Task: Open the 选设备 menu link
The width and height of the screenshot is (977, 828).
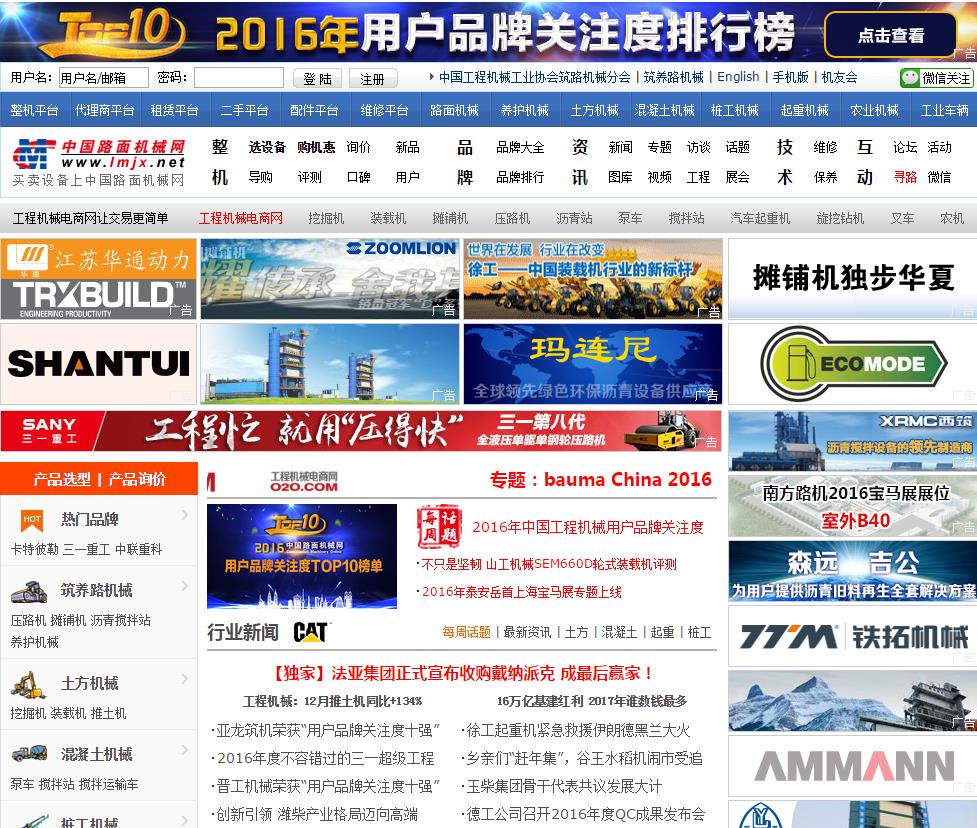Action: click(x=267, y=147)
